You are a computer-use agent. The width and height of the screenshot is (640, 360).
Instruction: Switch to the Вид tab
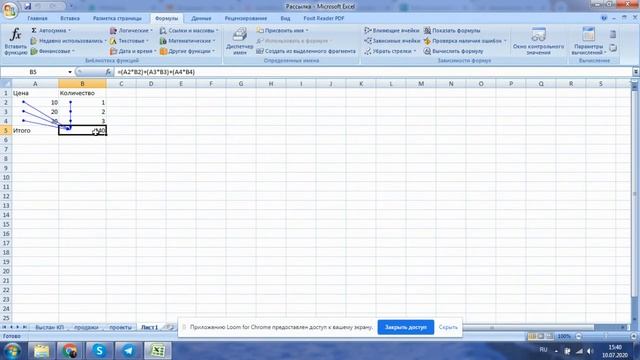285,18
